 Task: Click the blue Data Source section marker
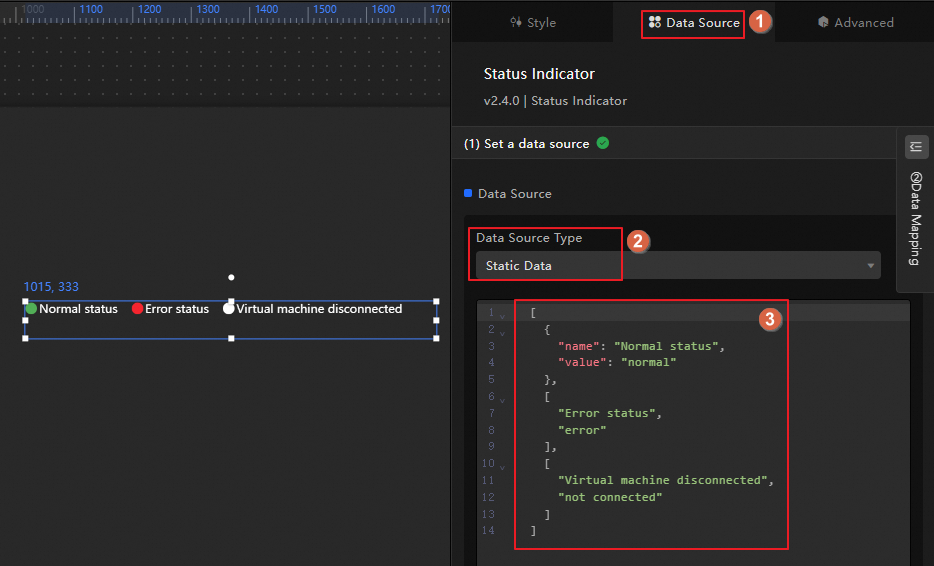(x=468, y=193)
